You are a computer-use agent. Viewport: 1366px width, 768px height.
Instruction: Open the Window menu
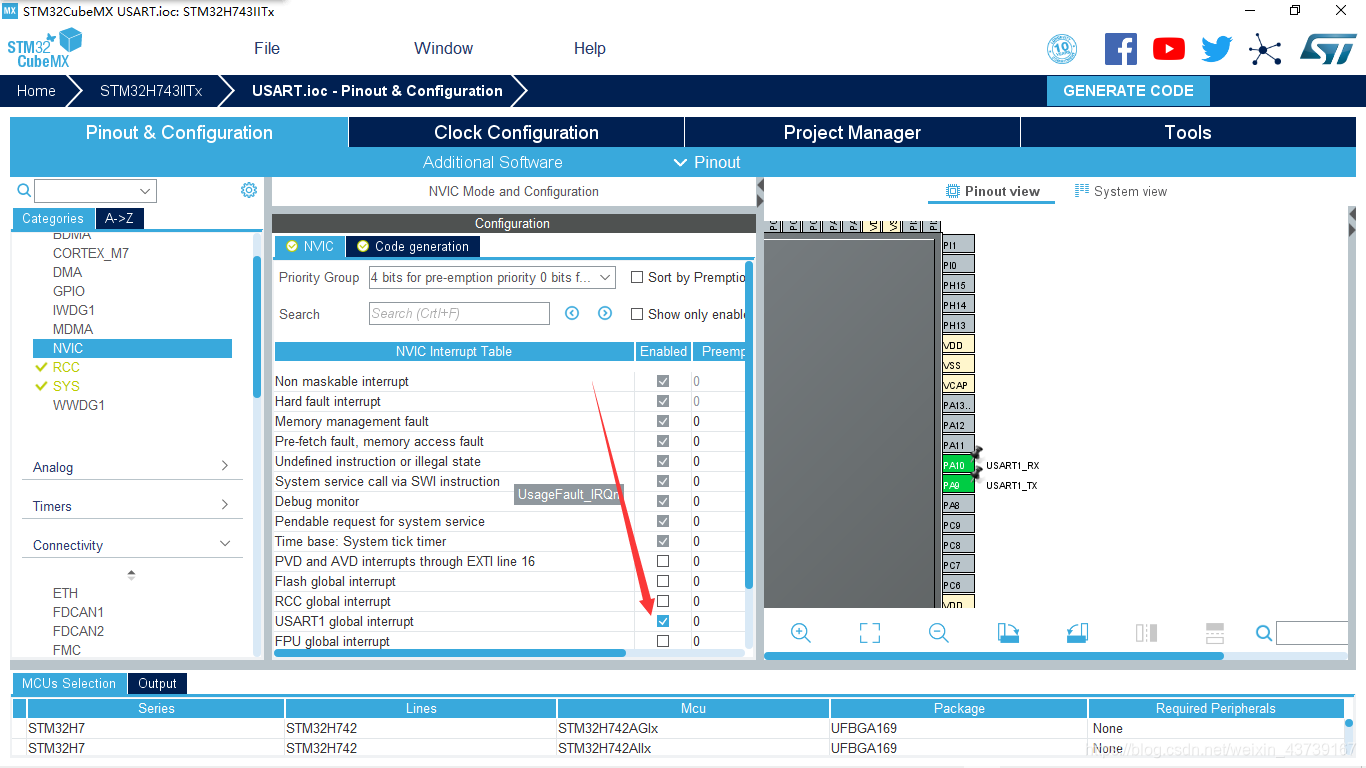coord(443,48)
